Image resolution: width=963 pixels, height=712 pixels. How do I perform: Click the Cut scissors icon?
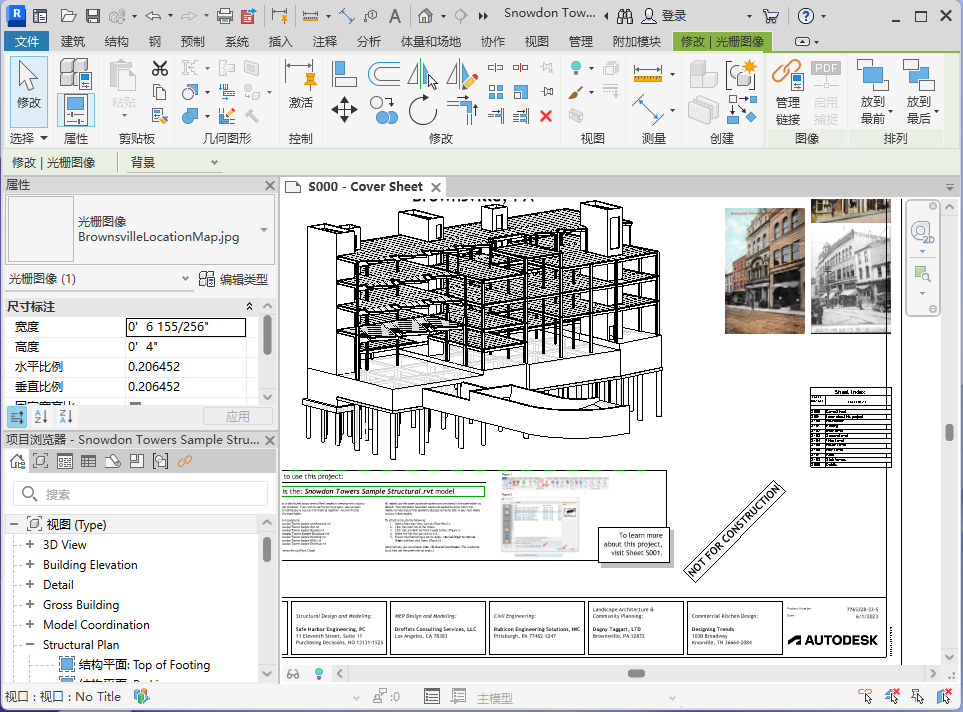[x=159, y=69]
